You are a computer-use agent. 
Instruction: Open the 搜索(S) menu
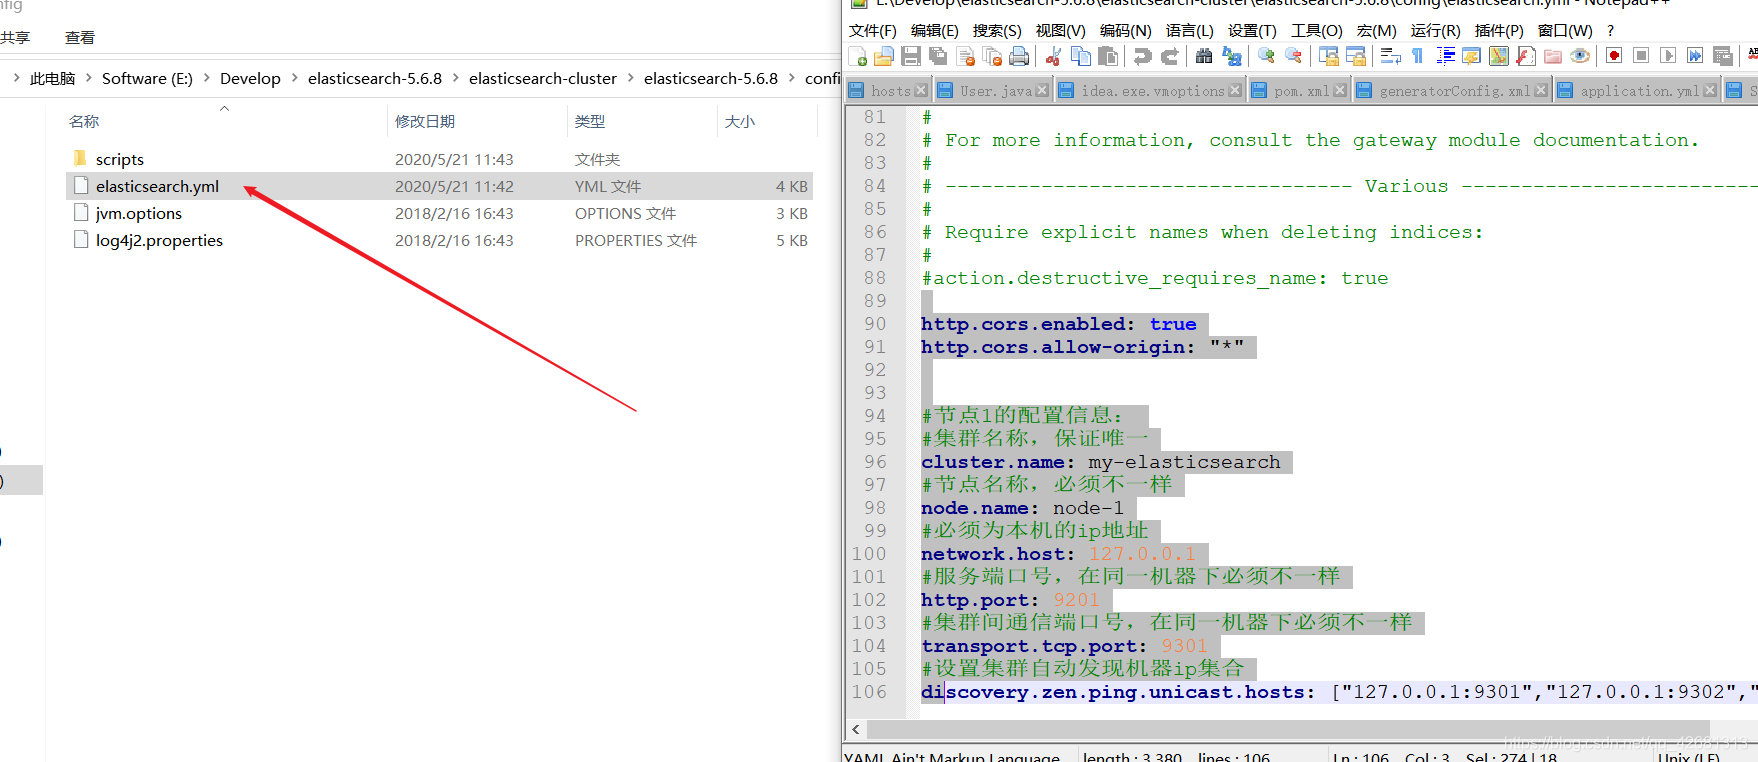997,31
